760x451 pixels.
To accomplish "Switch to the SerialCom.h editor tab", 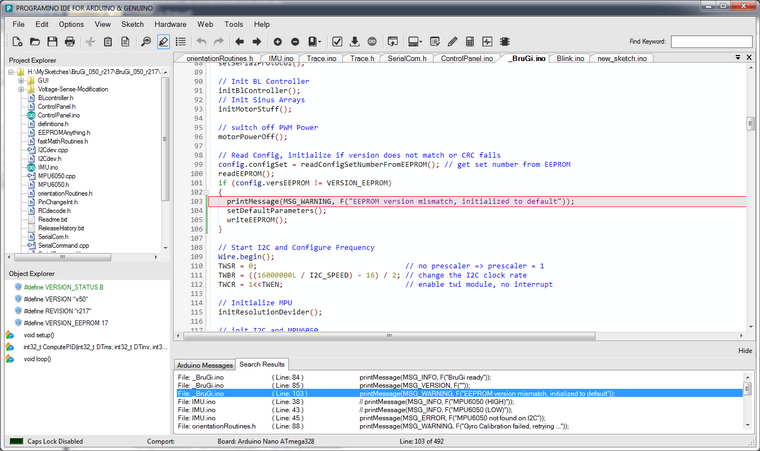I will (407, 58).
